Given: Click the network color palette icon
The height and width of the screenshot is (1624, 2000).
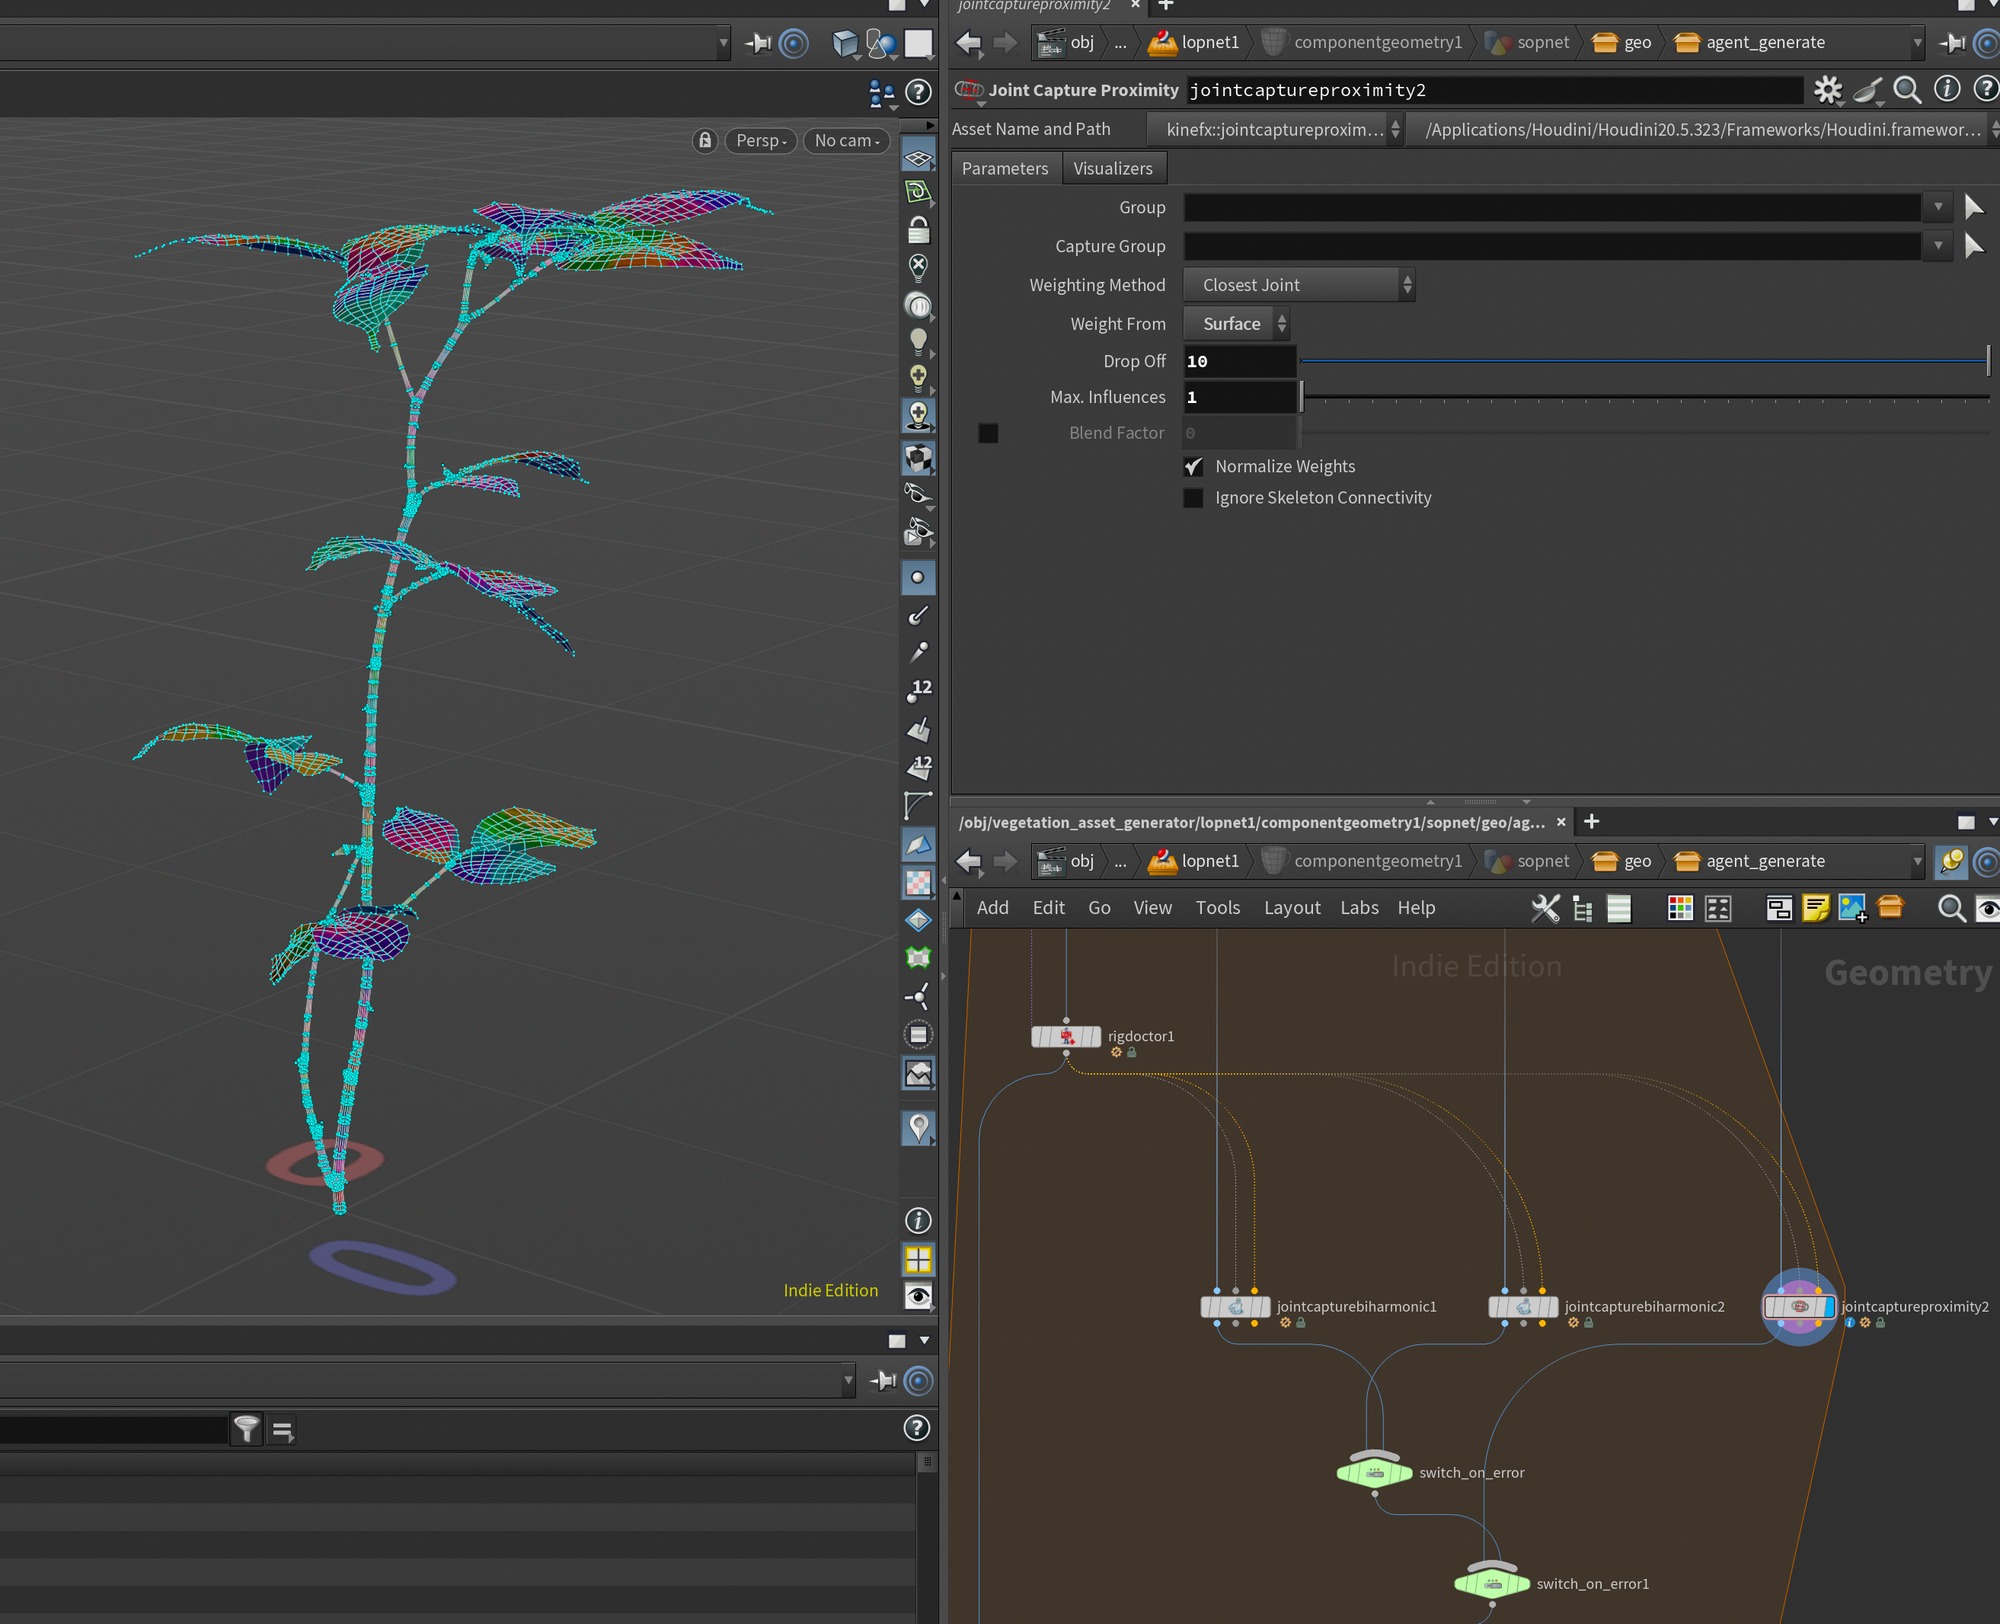Looking at the screenshot, I should 1680,908.
